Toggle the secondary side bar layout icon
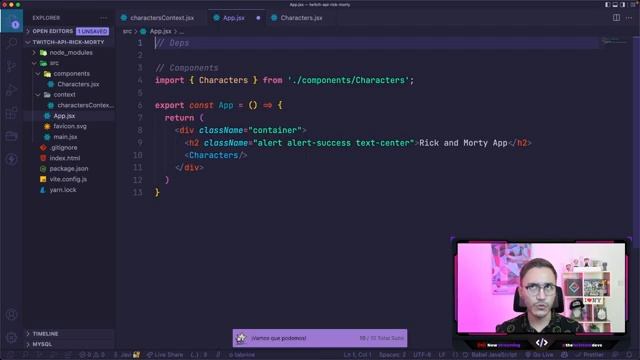This screenshot has height=360, width=640. 622,4
